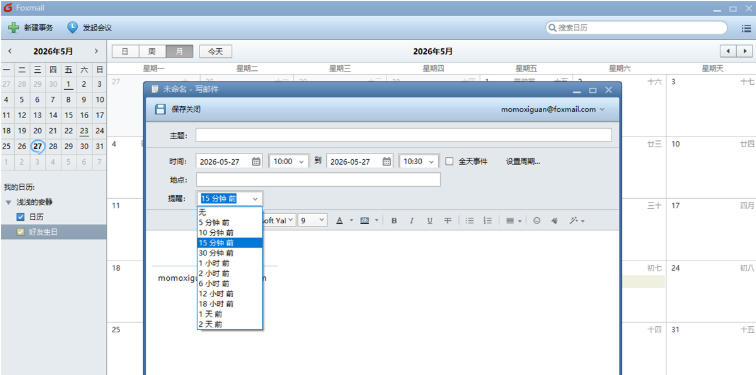Image resolution: width=756 pixels, height=375 pixels.
Task: Toggle strikethrough formatting in the editor
Action: point(447,221)
